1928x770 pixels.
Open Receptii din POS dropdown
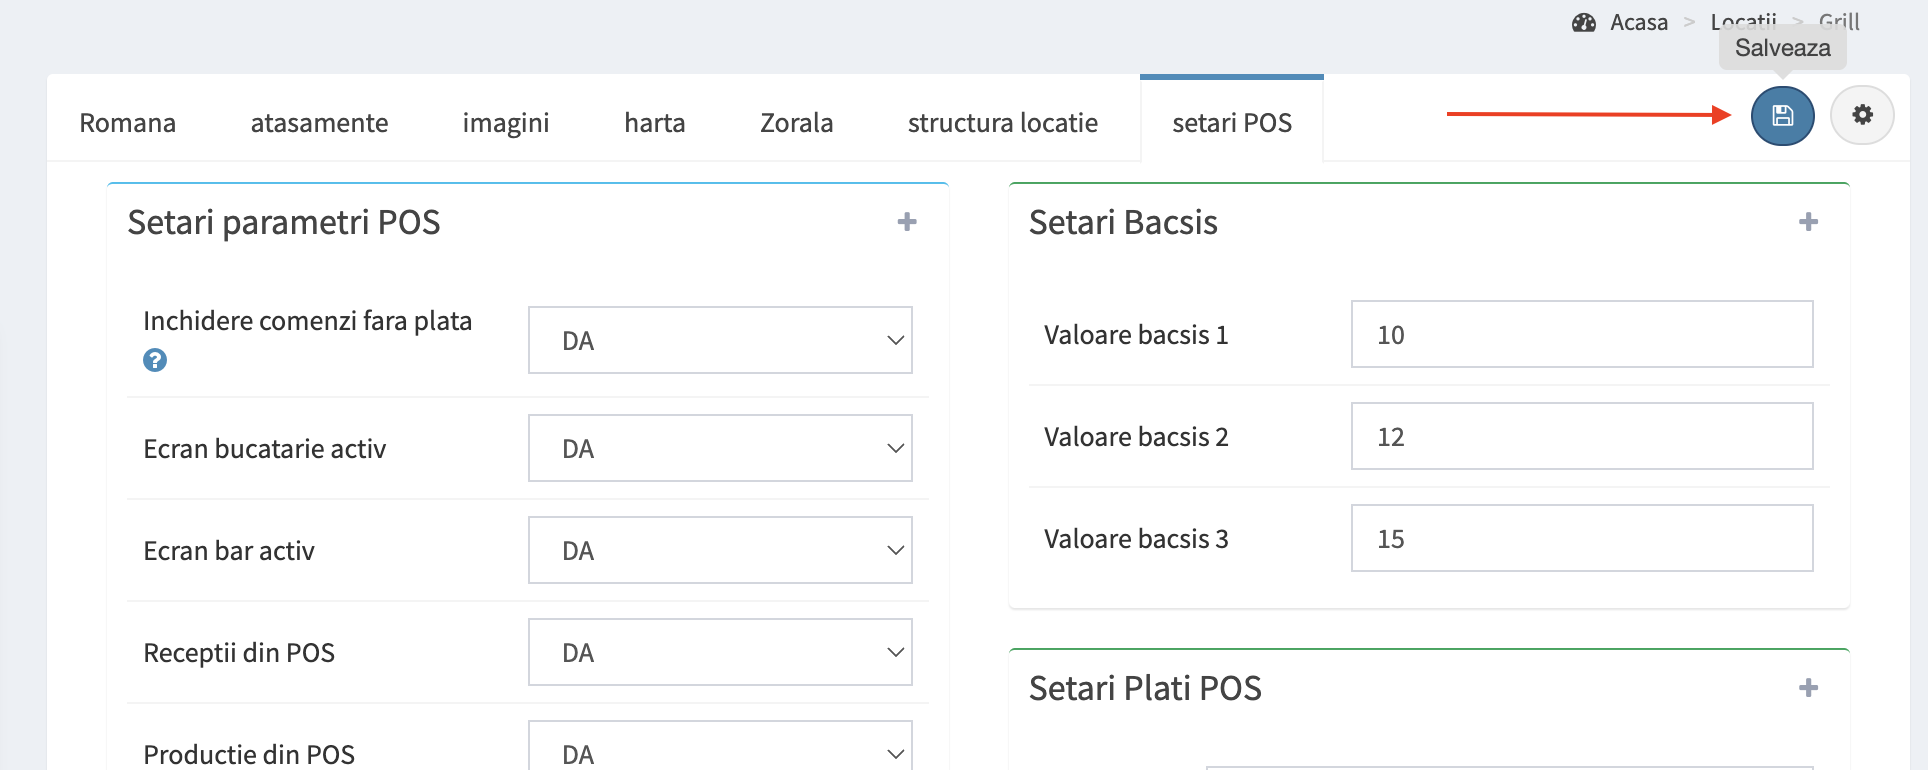pyautogui.click(x=720, y=653)
